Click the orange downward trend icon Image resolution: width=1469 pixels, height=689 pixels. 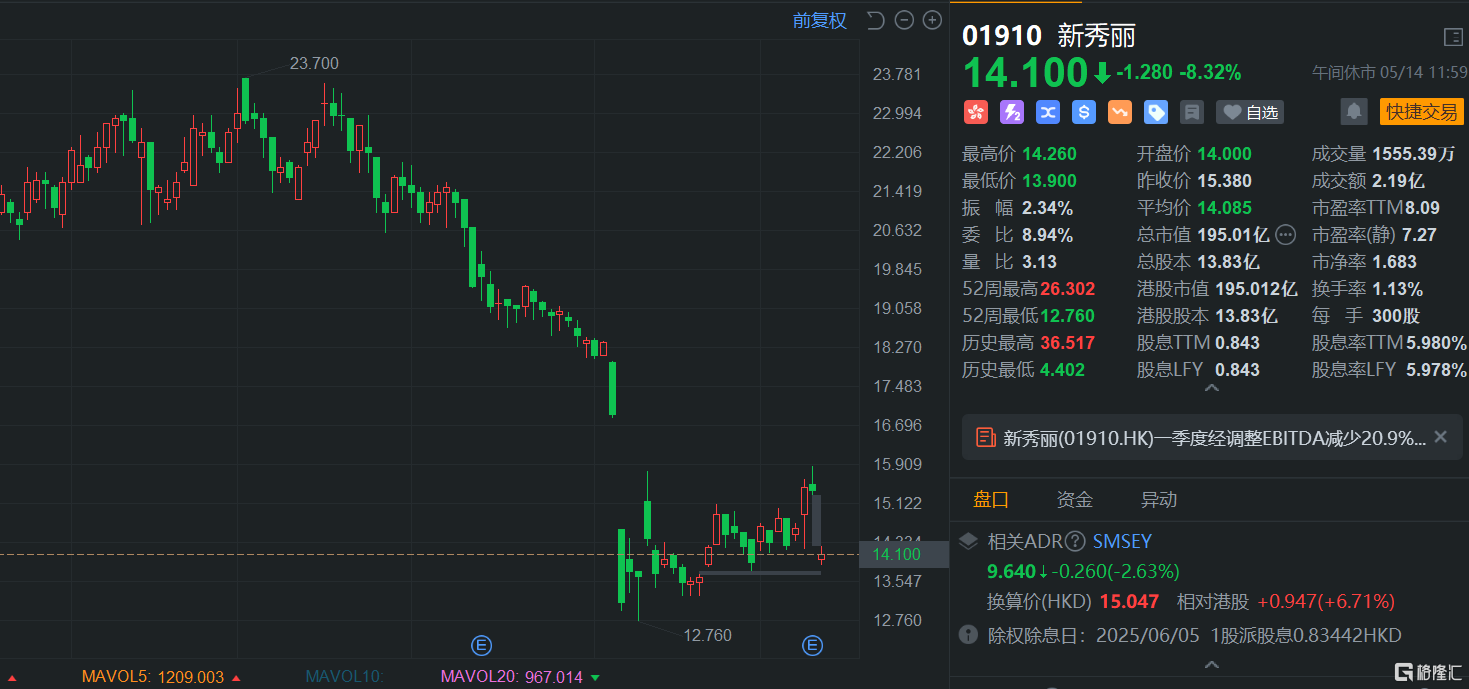point(1119,112)
